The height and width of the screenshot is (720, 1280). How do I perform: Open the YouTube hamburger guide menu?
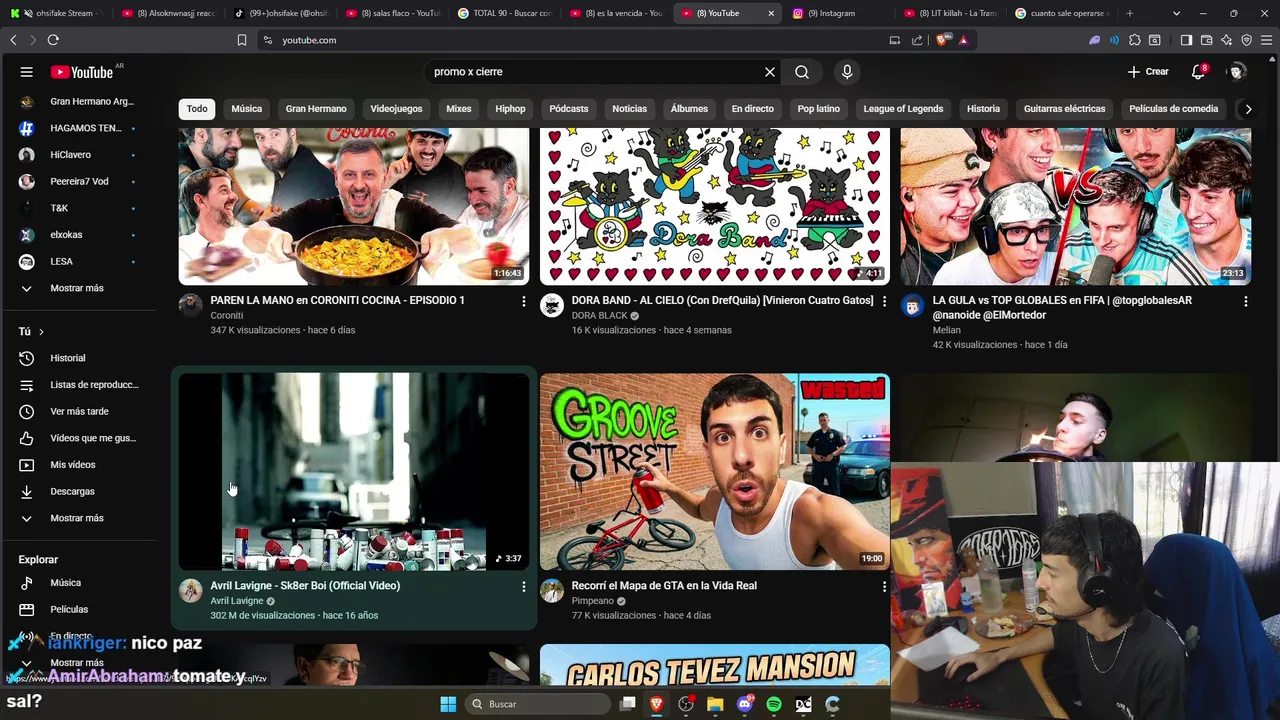[x=27, y=72]
